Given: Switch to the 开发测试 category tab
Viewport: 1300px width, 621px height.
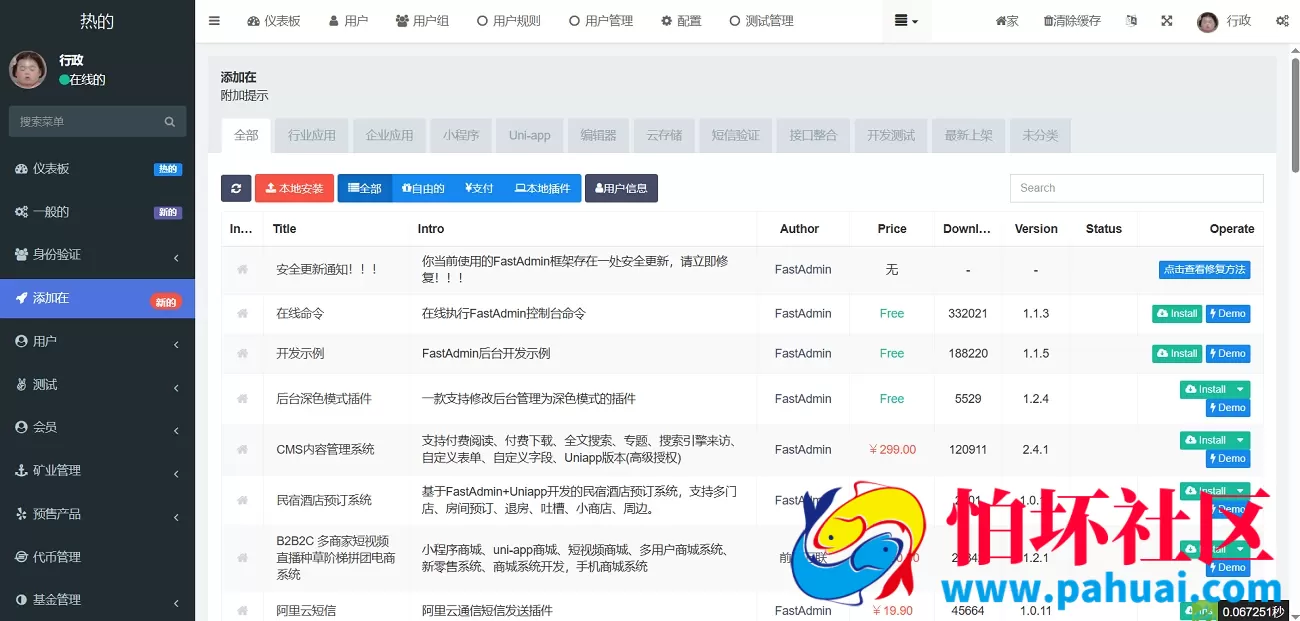Looking at the screenshot, I should click(x=891, y=135).
